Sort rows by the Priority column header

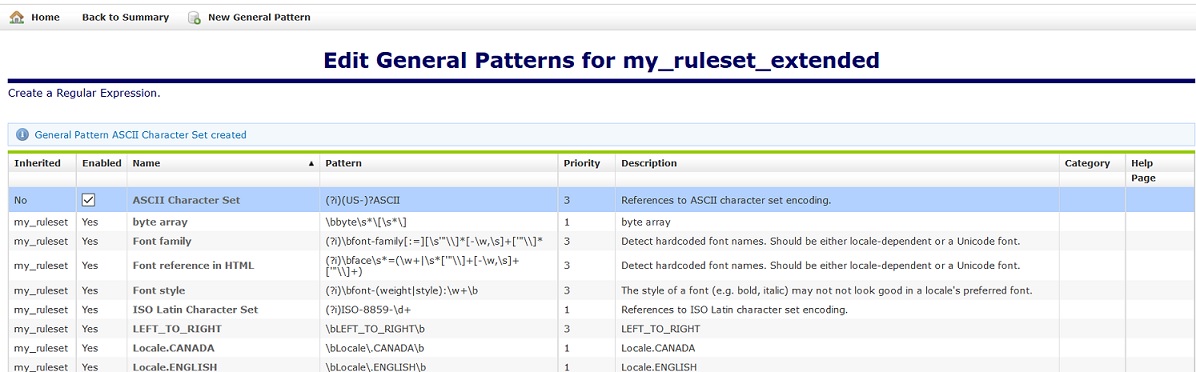coord(582,163)
